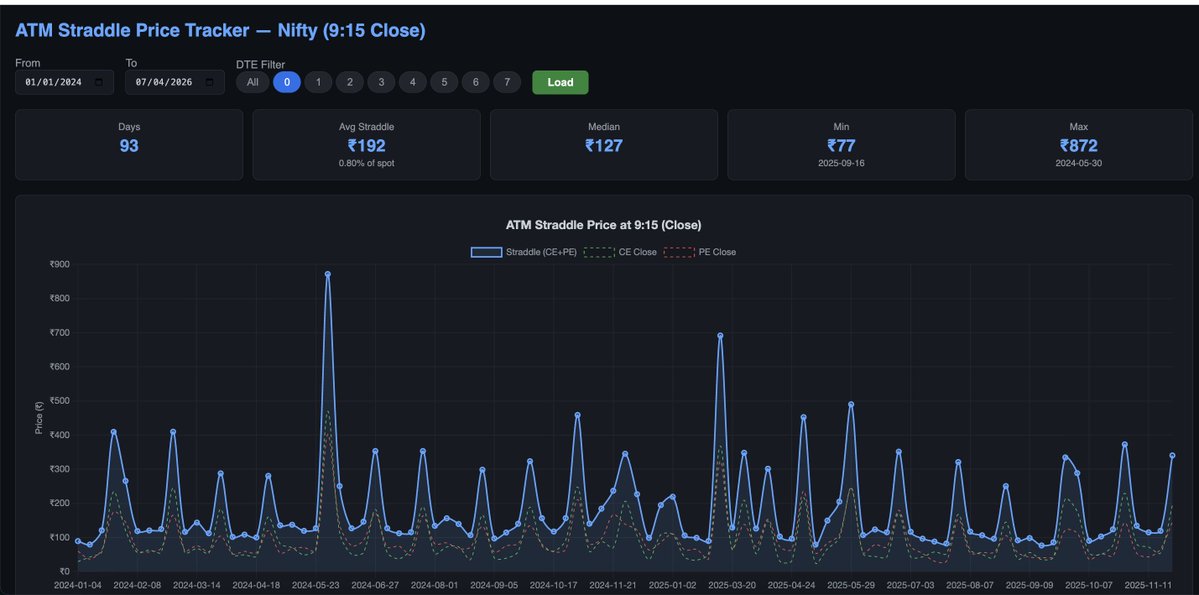Screen dimensions: 1199x595
Task: Select DTE filter value 0
Action: (286, 81)
